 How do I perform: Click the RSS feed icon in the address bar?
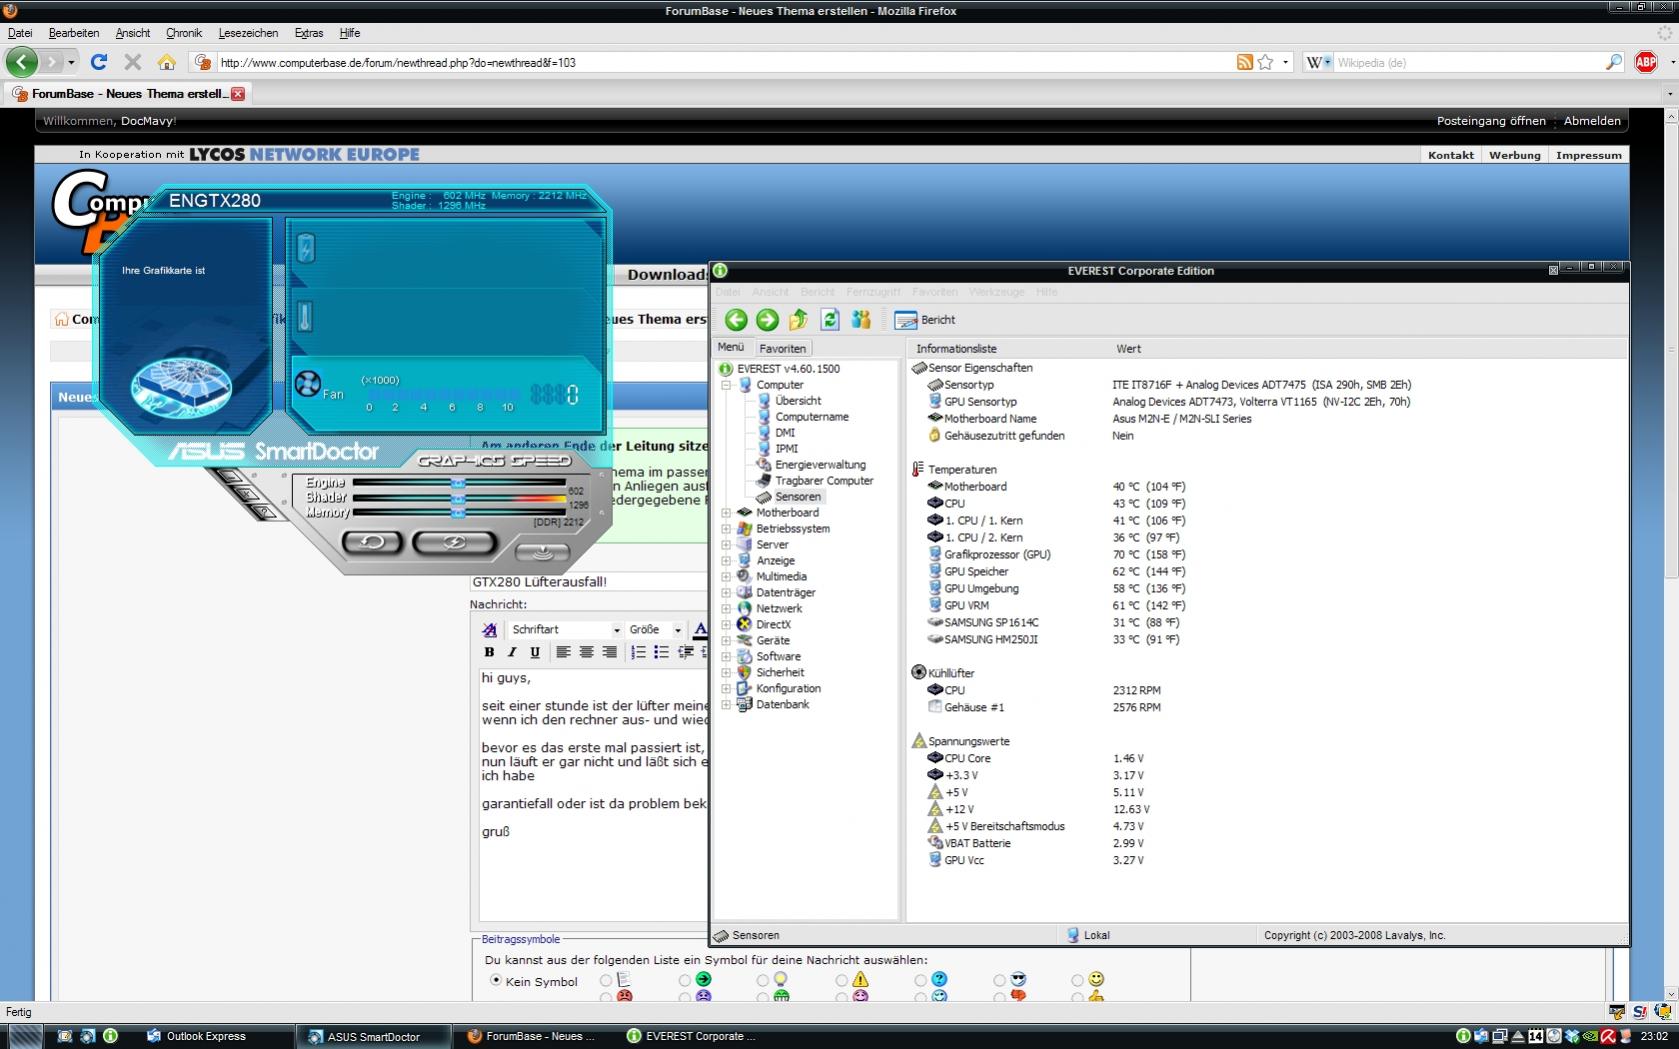[x=1244, y=62]
